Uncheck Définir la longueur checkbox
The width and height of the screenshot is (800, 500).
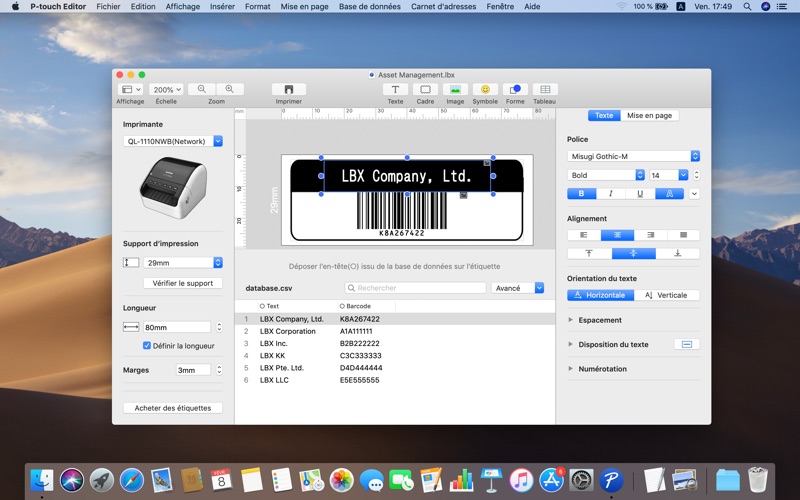(147, 346)
